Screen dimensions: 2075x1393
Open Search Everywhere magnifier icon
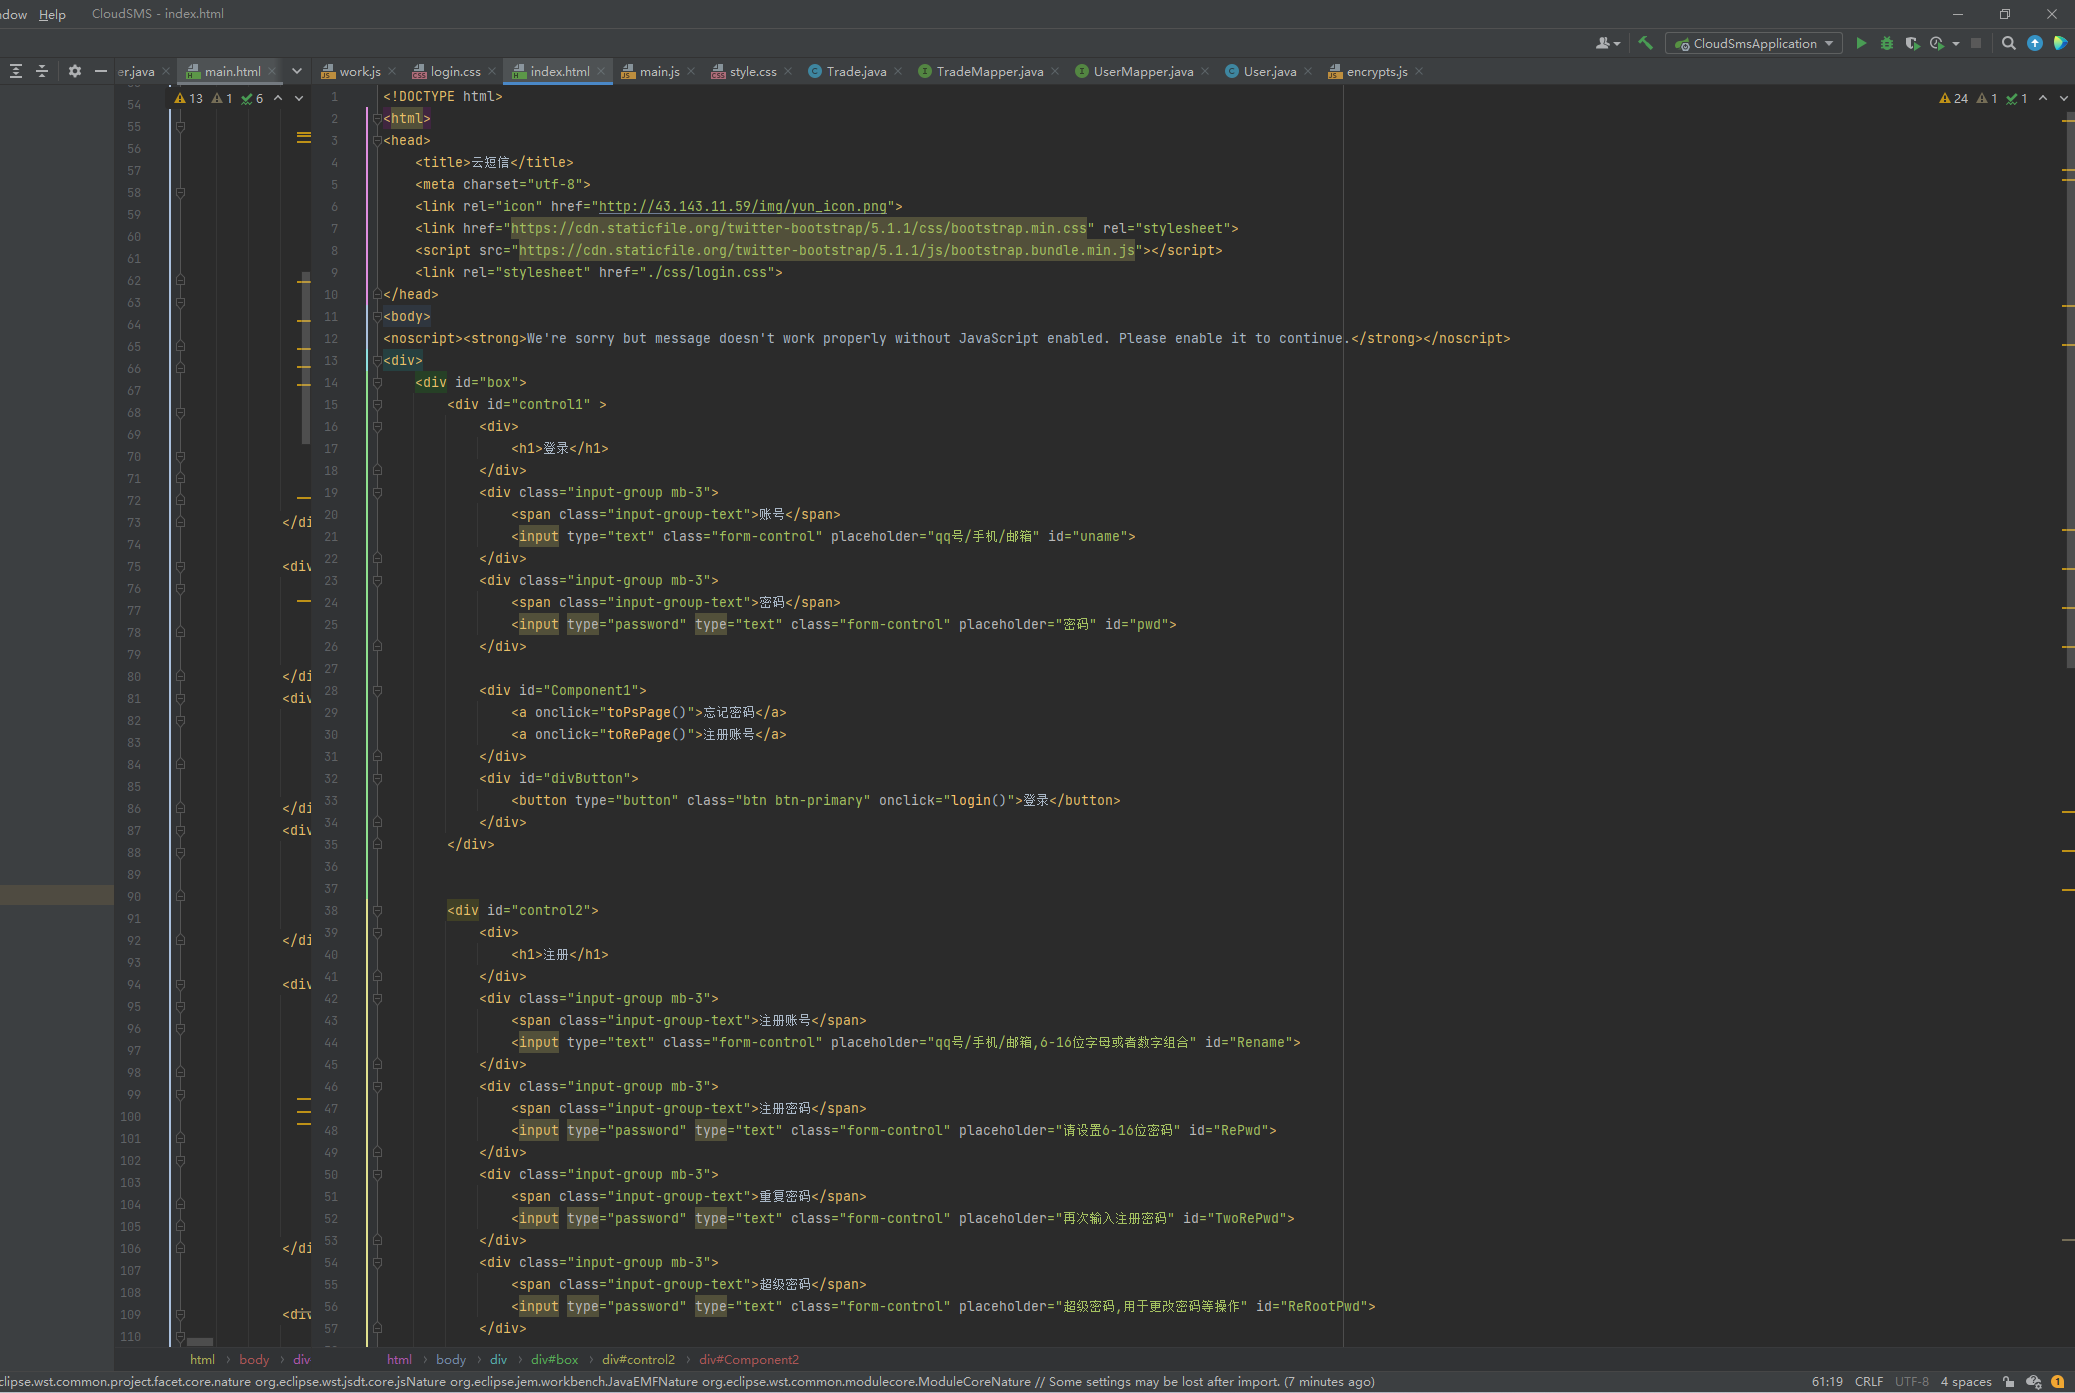tap(2009, 43)
